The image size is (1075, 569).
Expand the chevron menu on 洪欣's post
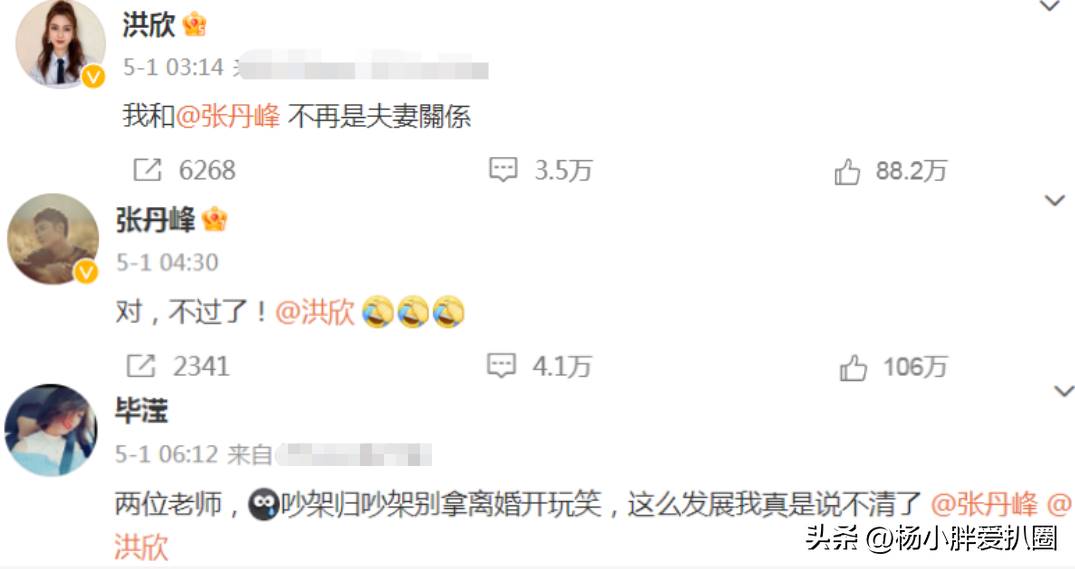point(1050,7)
